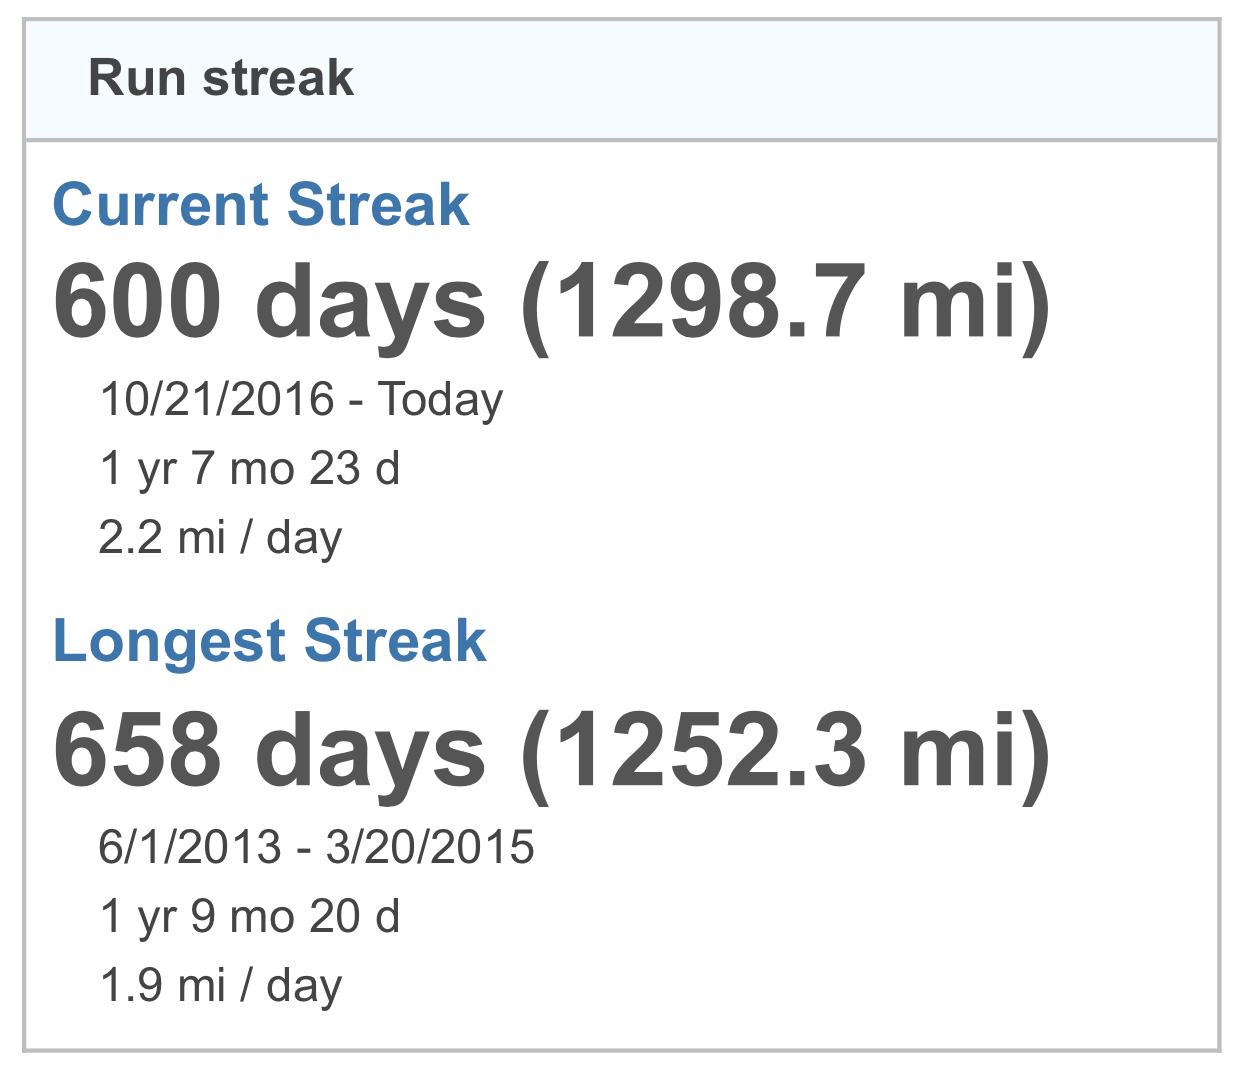1242x1069 pixels.
Task: Select the "1.9 mi / day" average
Action: point(220,986)
